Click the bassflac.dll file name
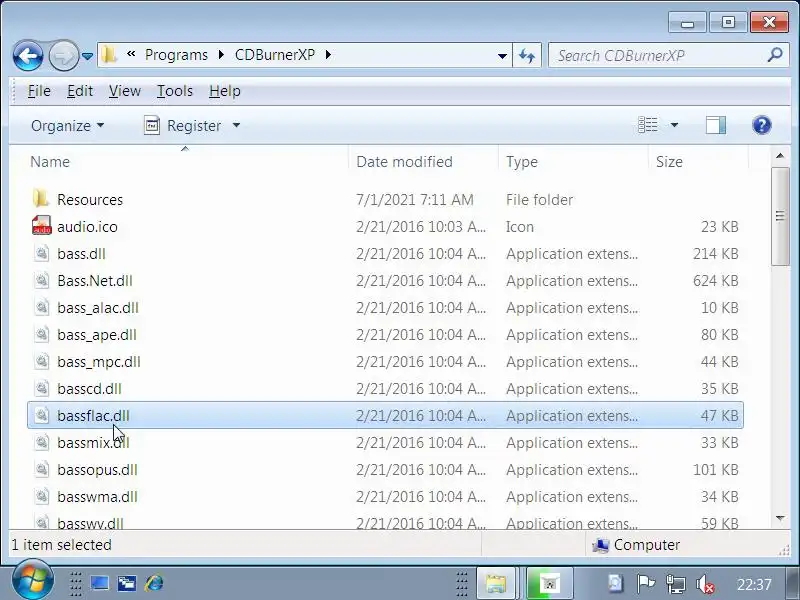This screenshot has height=600, width=800. (x=93, y=415)
